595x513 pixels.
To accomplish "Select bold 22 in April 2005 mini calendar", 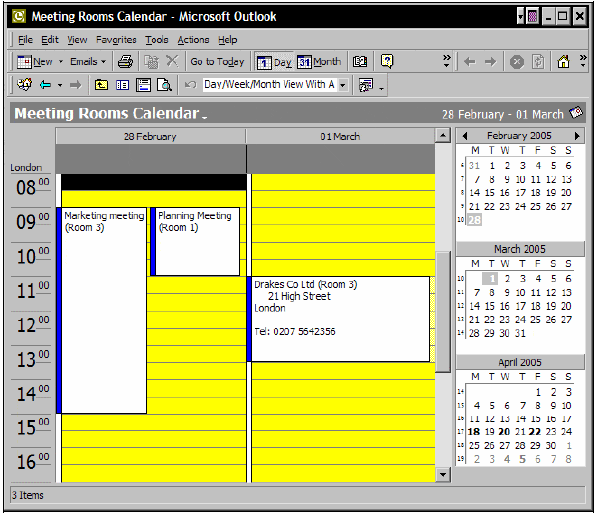I will coord(534,432).
